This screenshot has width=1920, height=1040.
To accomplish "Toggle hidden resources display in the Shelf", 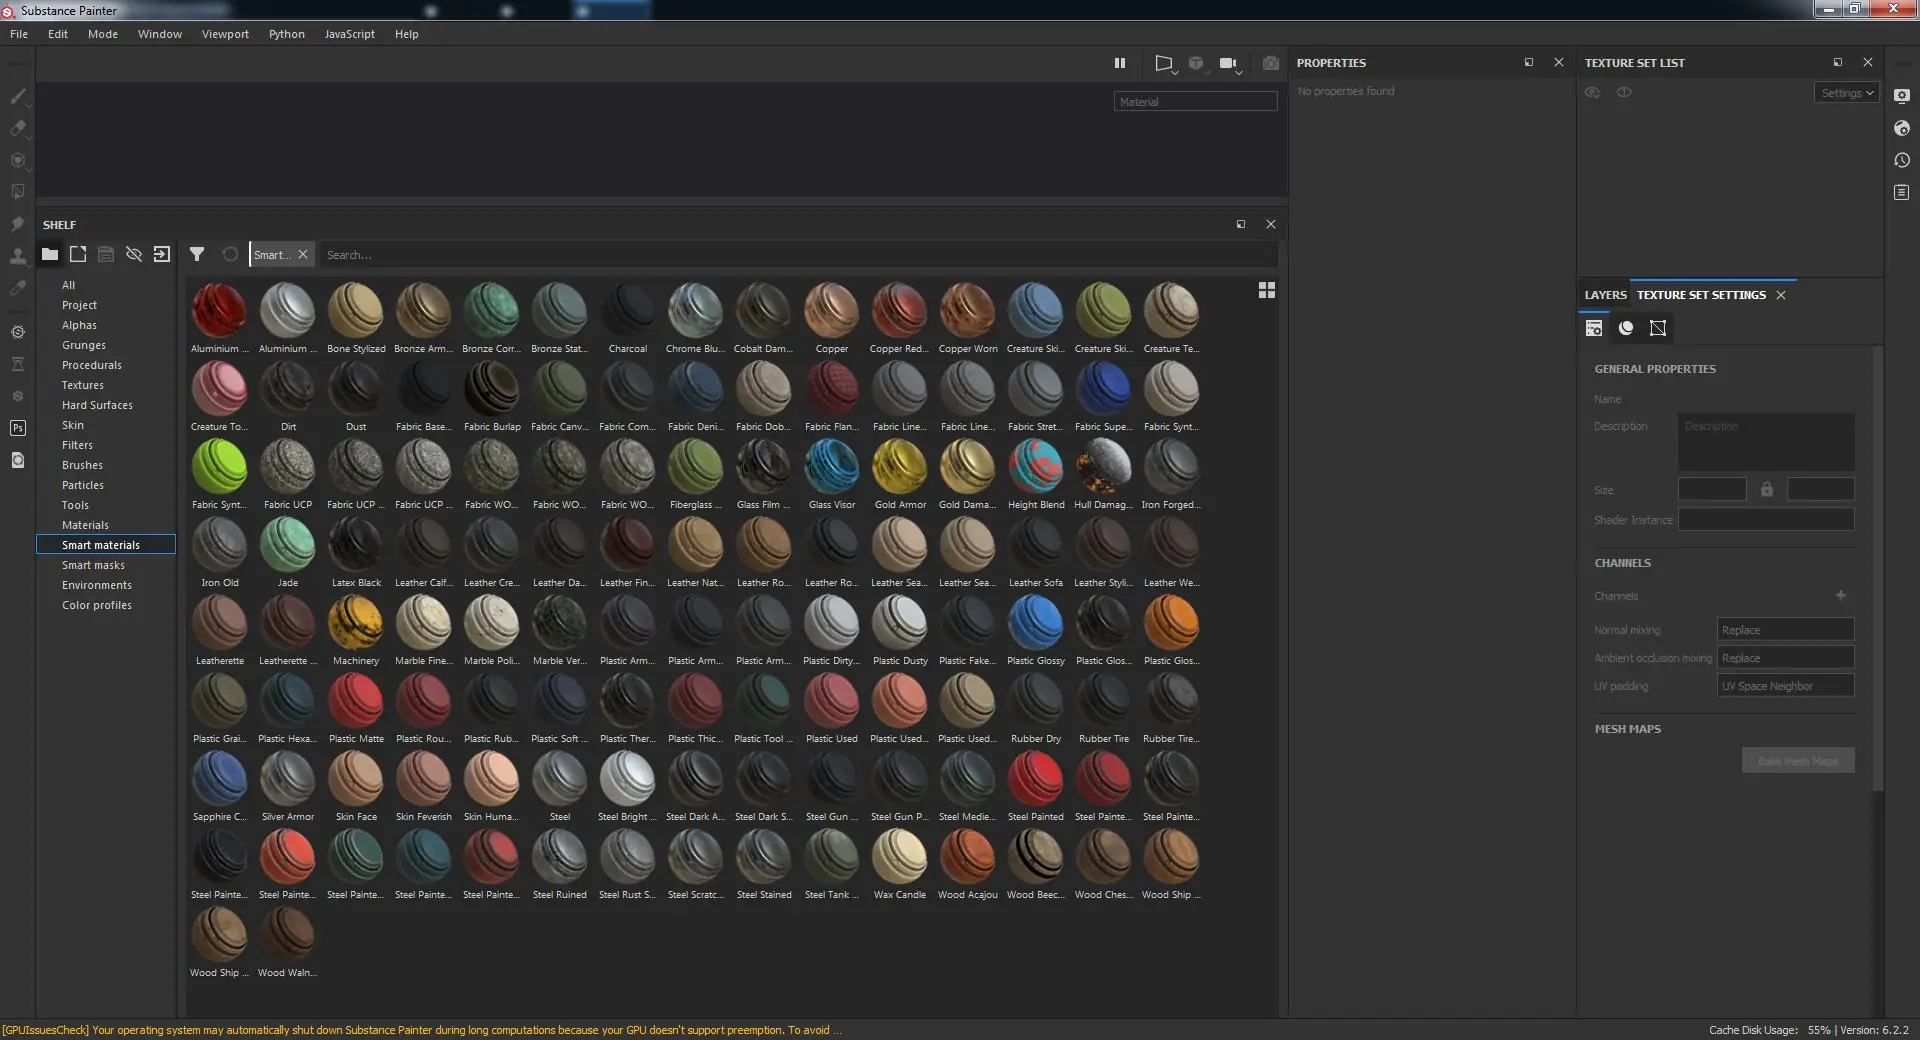I will (134, 254).
